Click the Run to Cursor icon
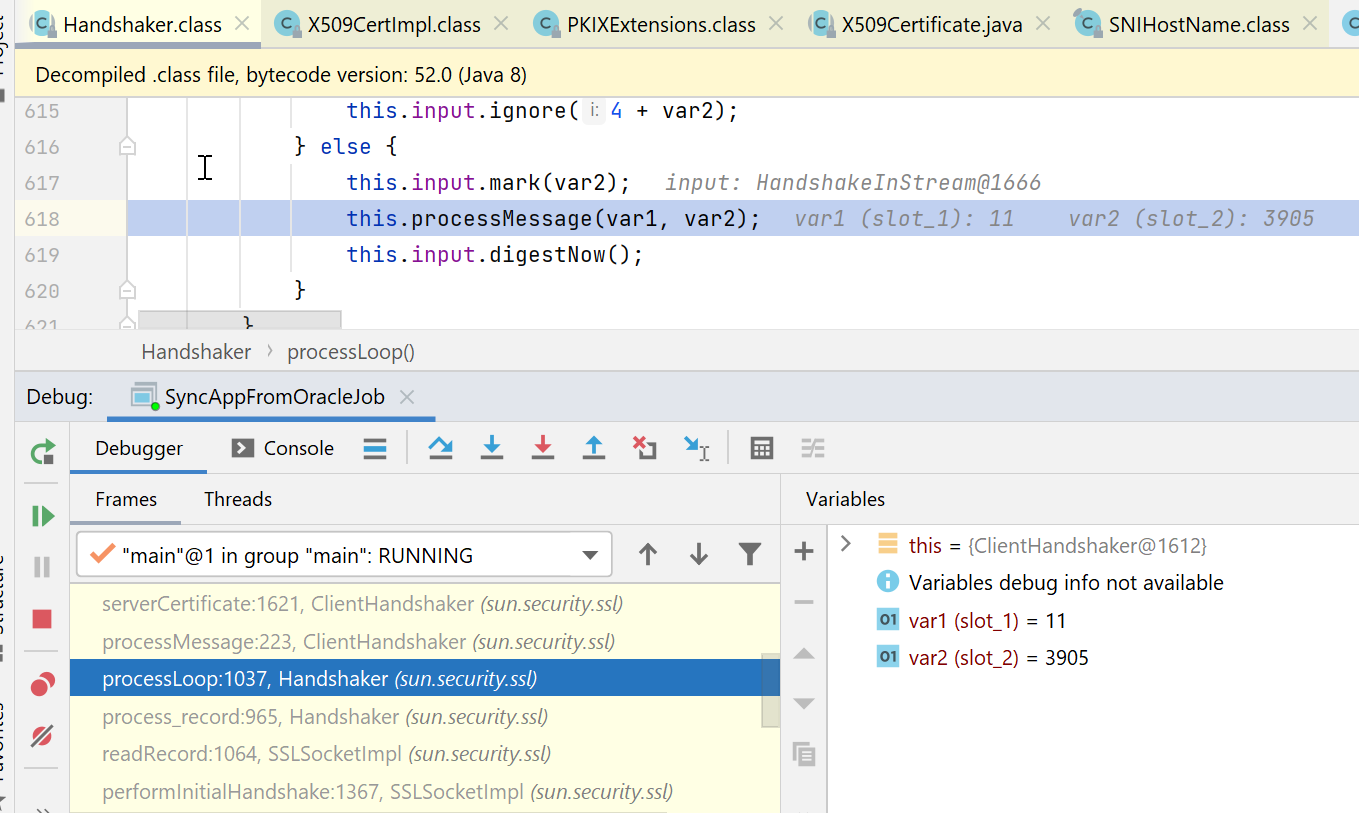 tap(697, 448)
